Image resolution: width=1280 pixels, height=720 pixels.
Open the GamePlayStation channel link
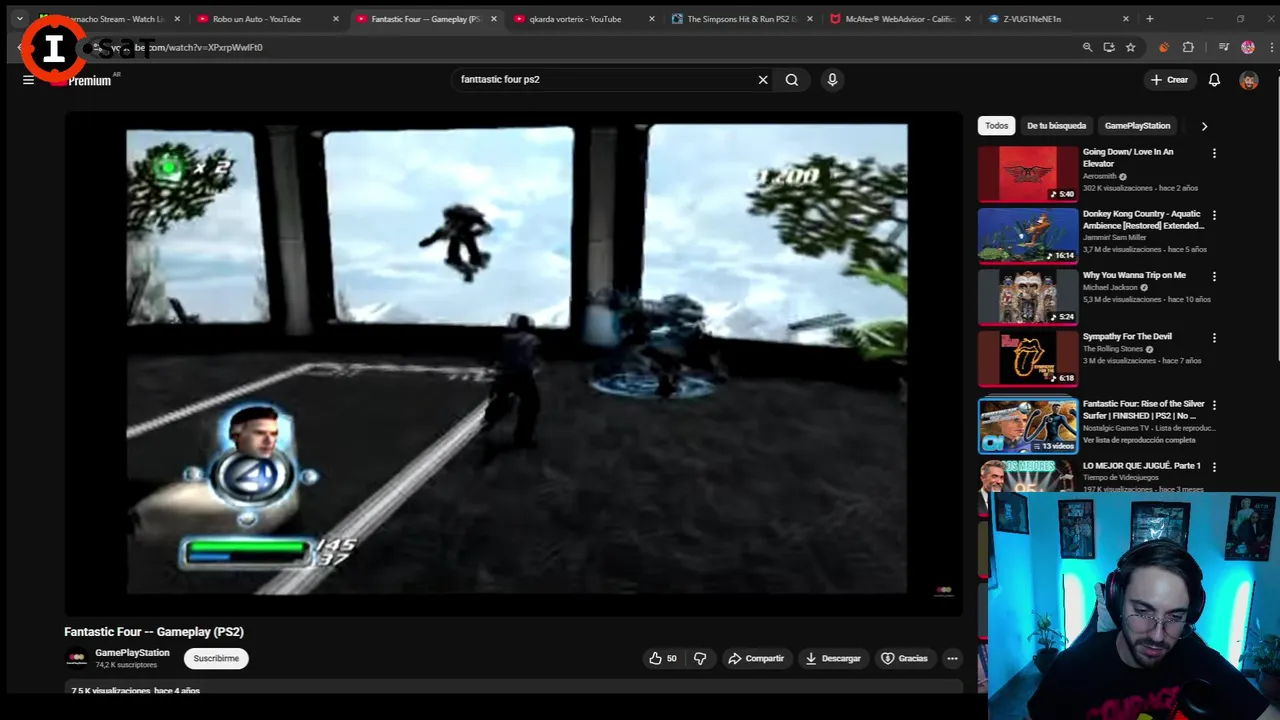[x=132, y=653]
